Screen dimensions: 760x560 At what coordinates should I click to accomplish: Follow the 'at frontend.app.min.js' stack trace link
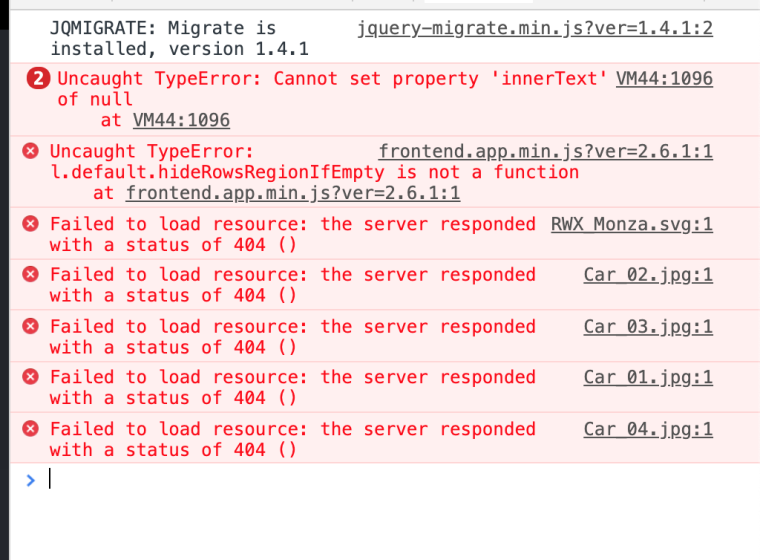click(293, 193)
